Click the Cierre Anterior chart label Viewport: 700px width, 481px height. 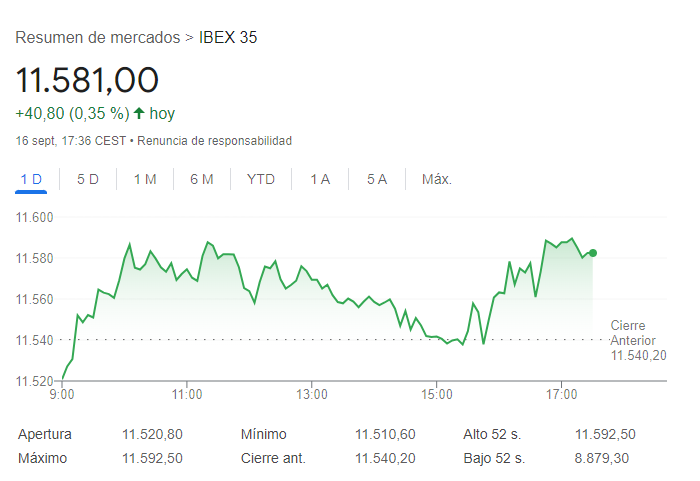point(638,340)
